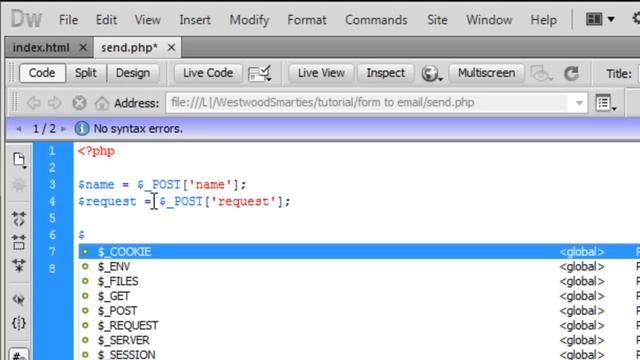Image resolution: width=640 pixels, height=360 pixels.
Task: Toggle Live View mode
Action: click(321, 73)
